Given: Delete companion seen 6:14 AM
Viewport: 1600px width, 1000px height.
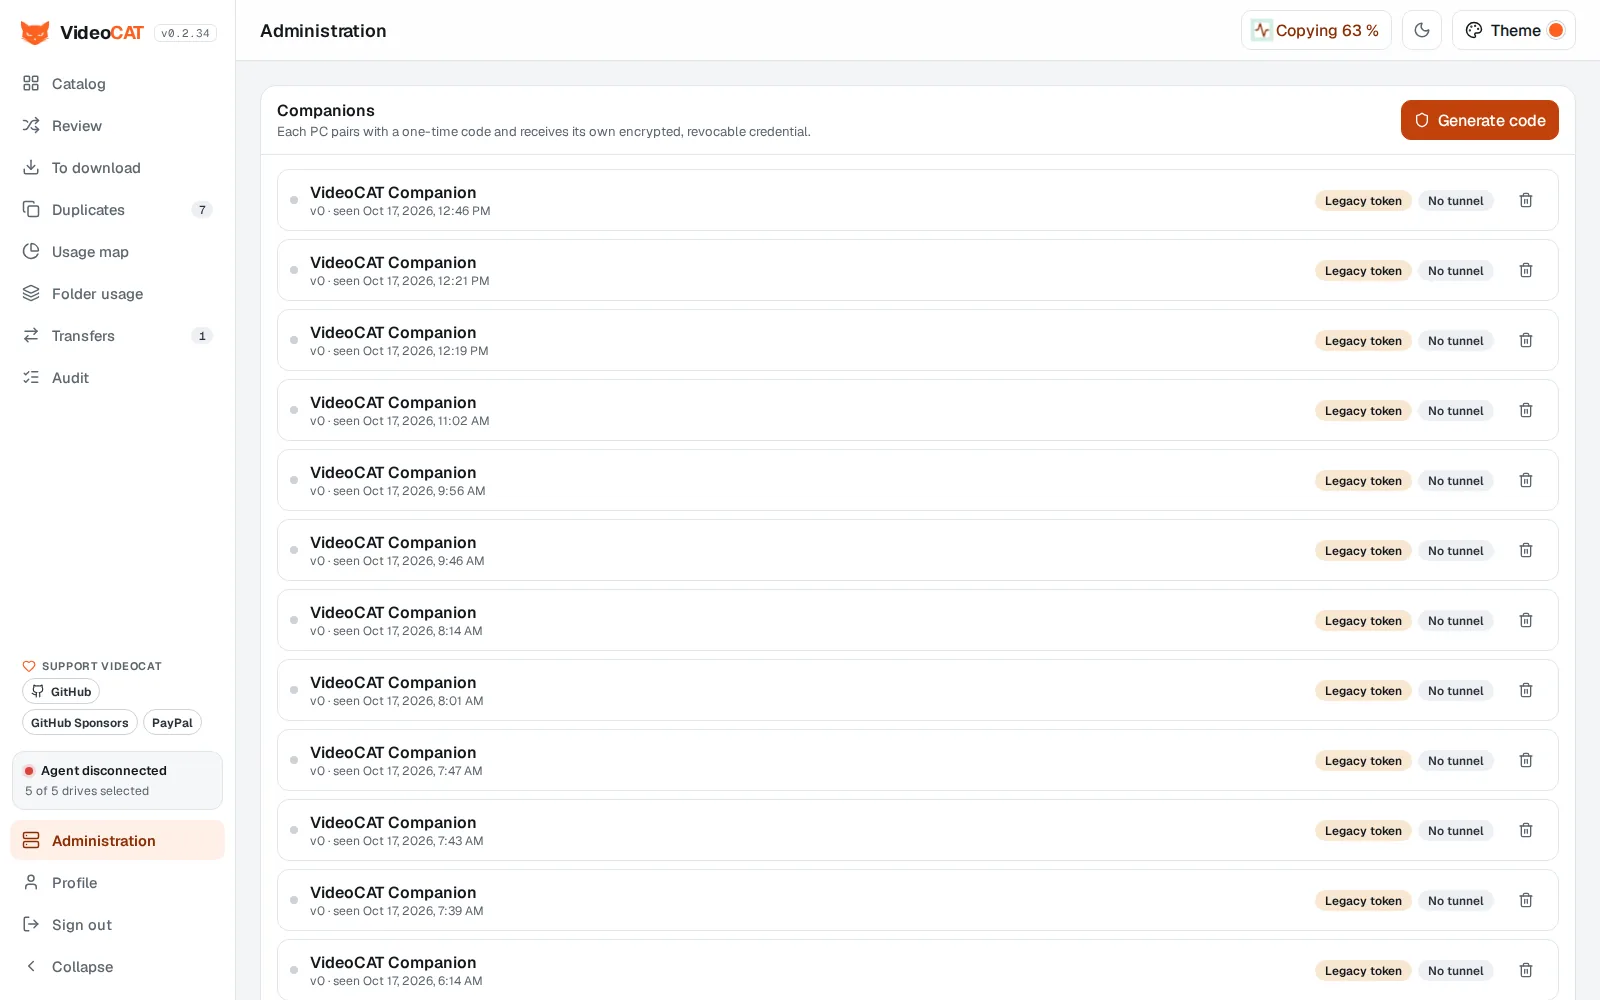Looking at the screenshot, I should (x=1526, y=970).
